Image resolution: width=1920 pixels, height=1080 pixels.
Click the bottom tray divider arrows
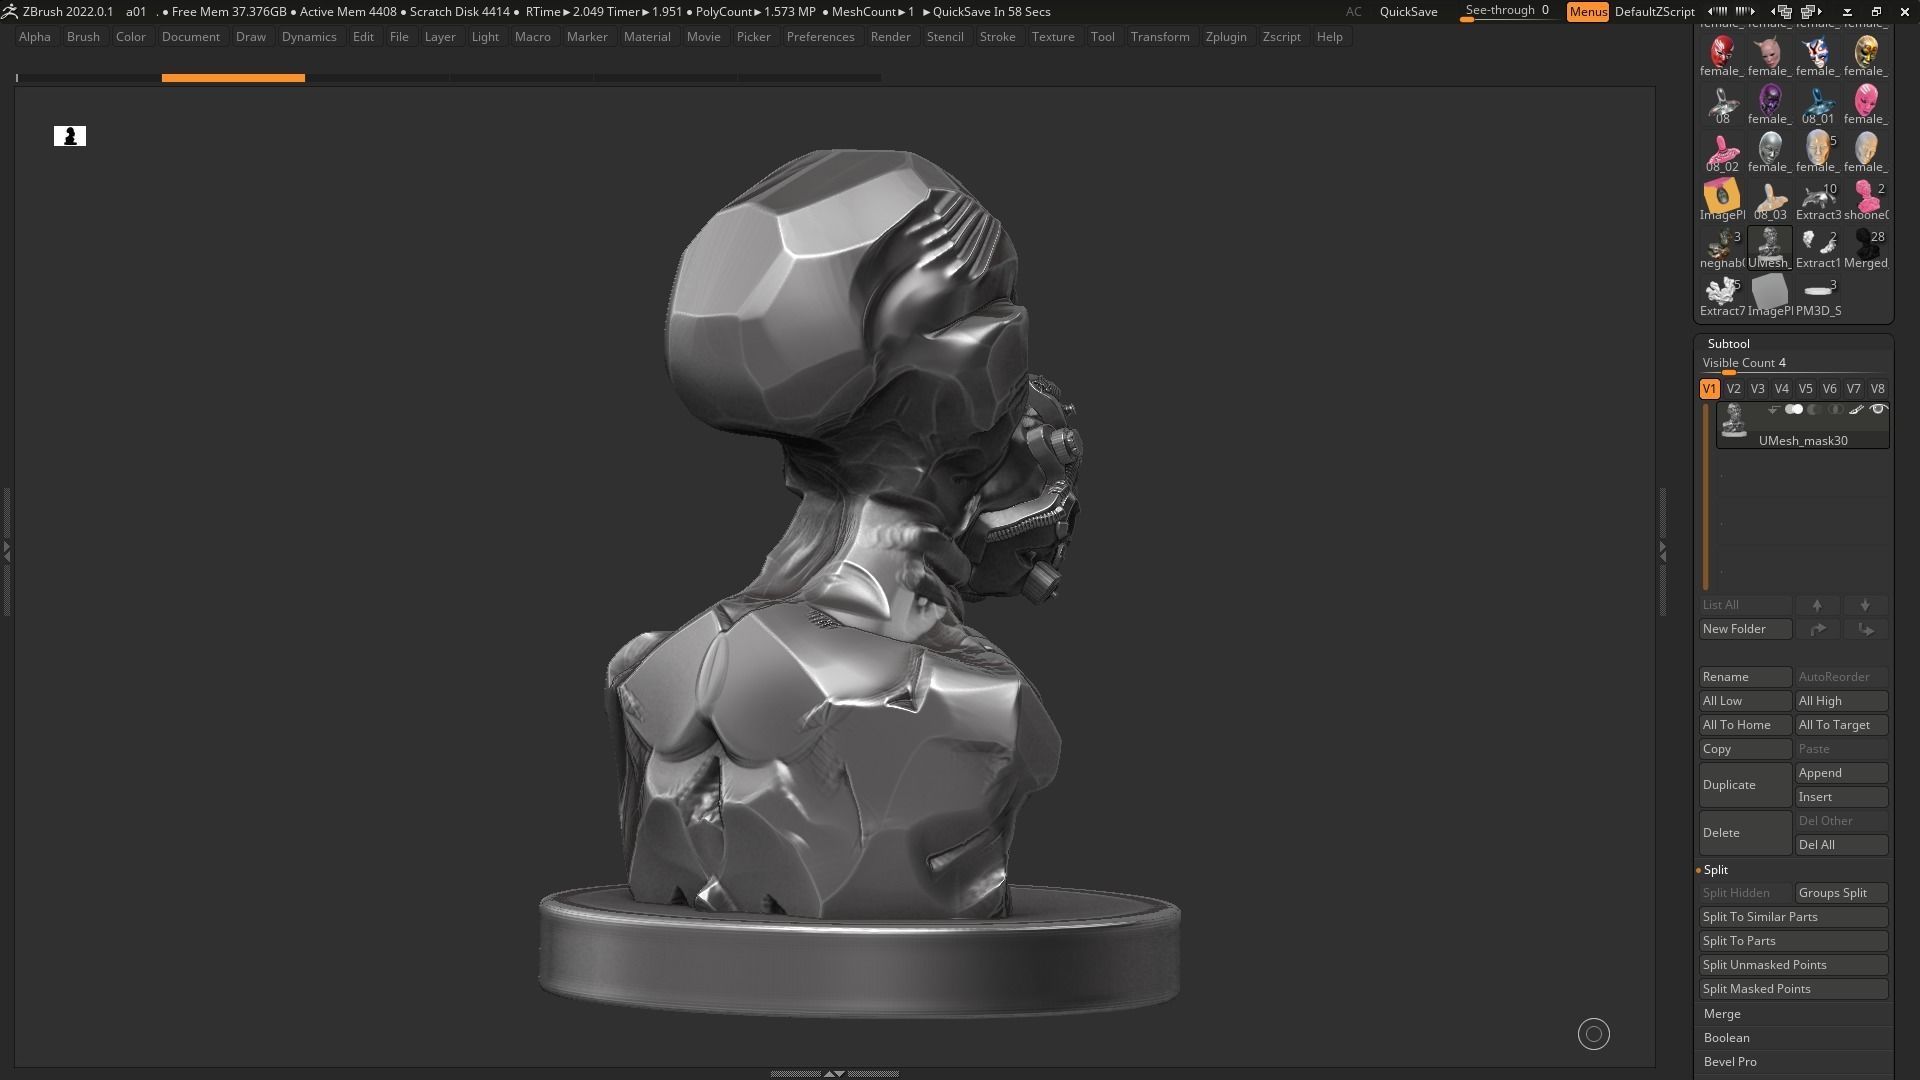[833, 1074]
